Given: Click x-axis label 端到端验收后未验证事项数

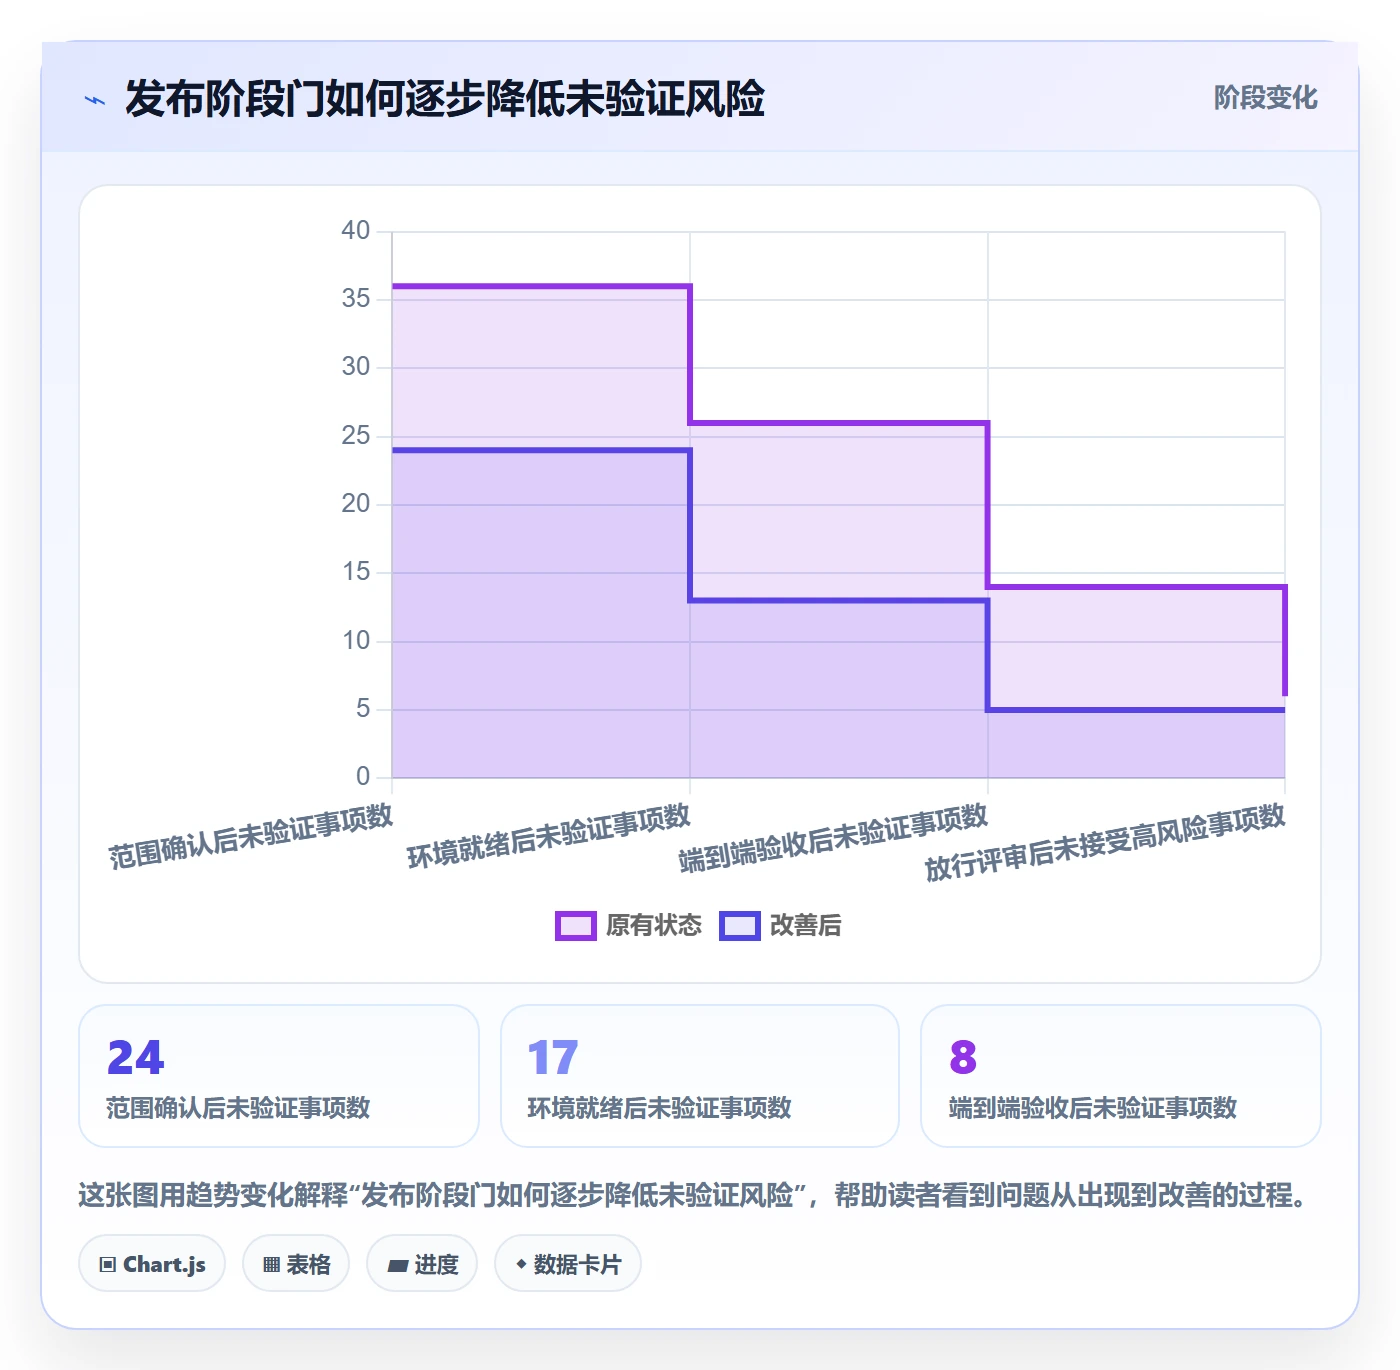Looking at the screenshot, I should tap(834, 838).
